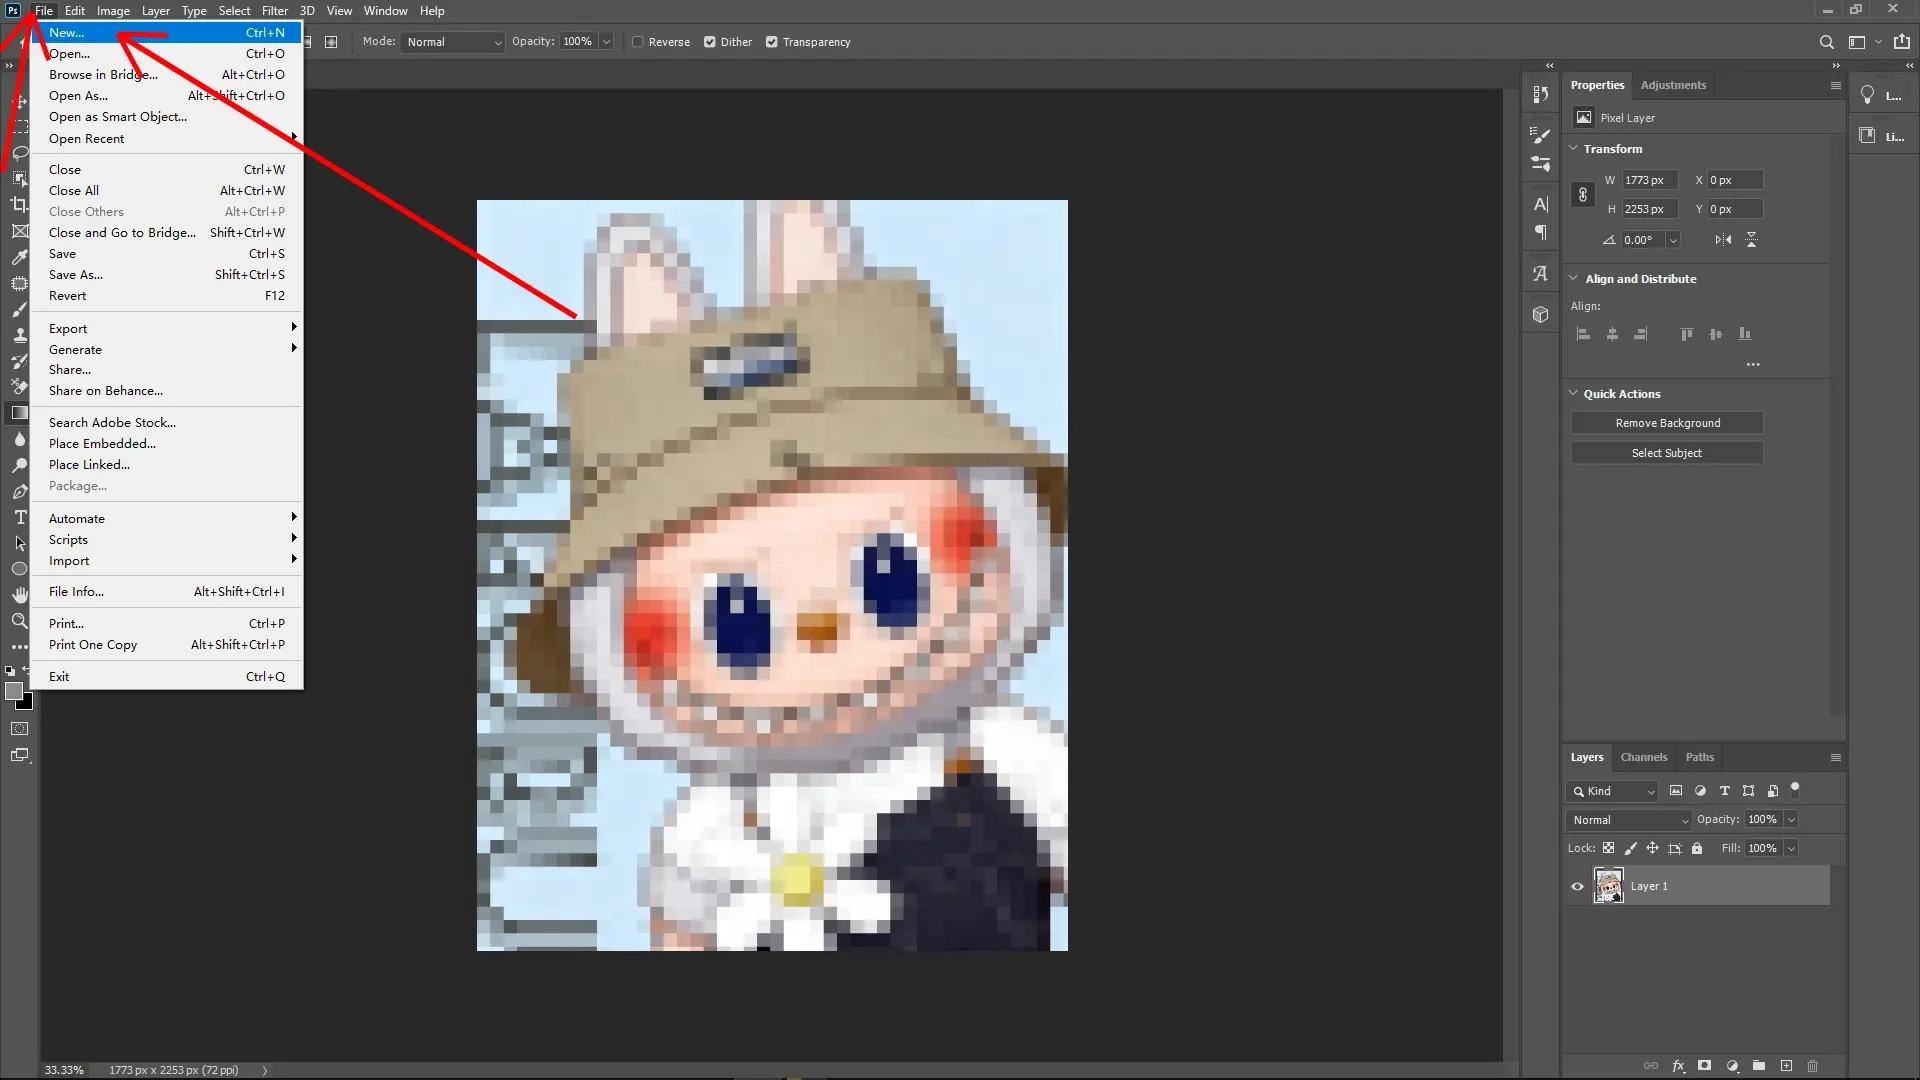Click the Remove Background button
This screenshot has height=1080, width=1920.
coord(1667,422)
